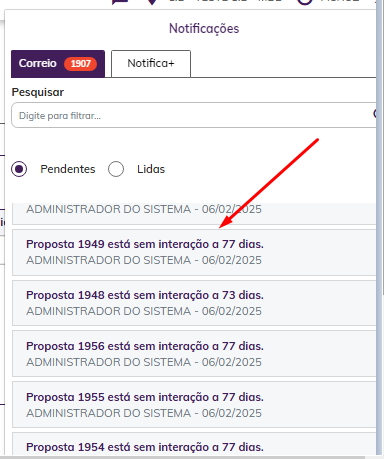The height and width of the screenshot is (459, 384).
Task: Select the Lidas radio button
Action: click(116, 169)
